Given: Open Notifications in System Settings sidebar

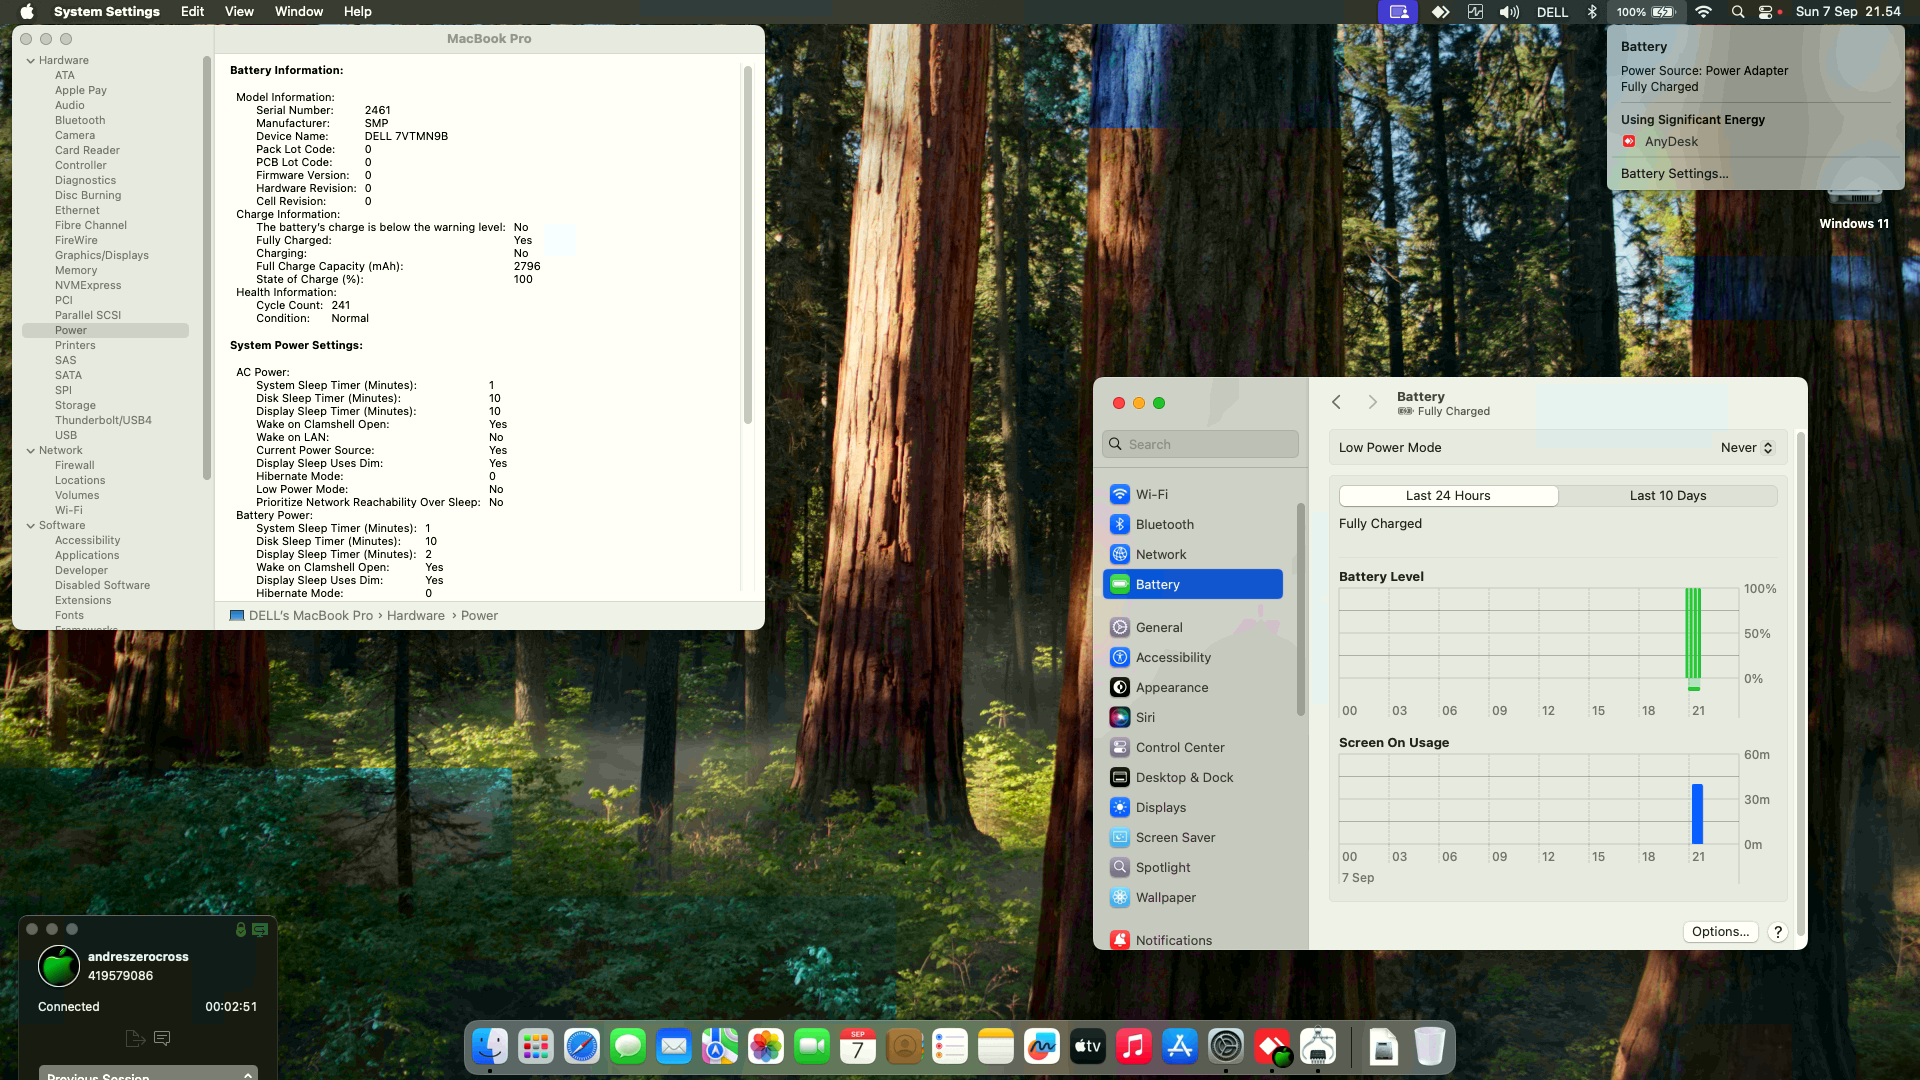Looking at the screenshot, I should pos(1193,940).
